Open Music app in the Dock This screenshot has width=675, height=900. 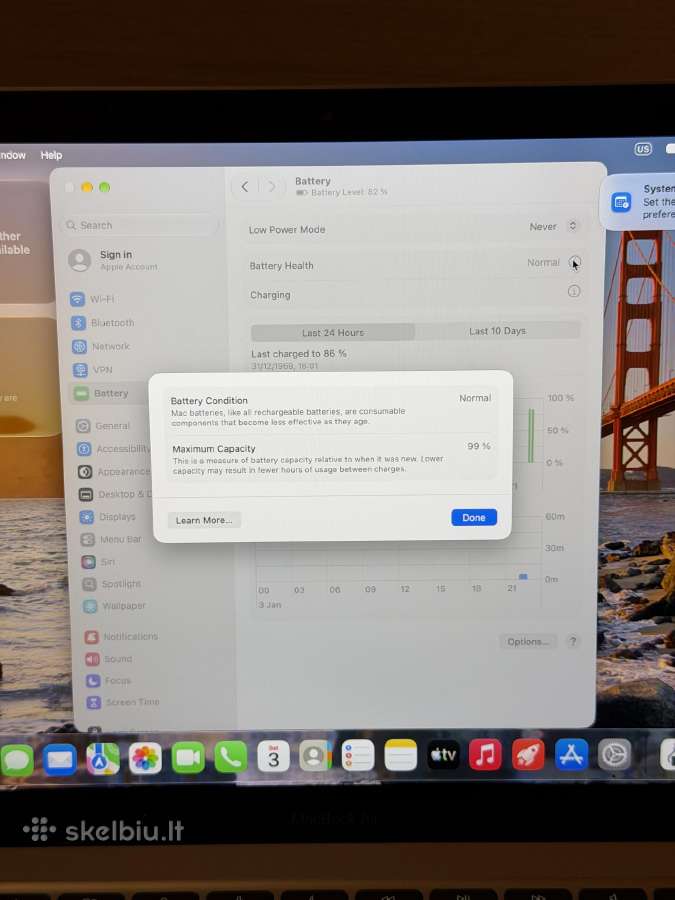(x=486, y=754)
